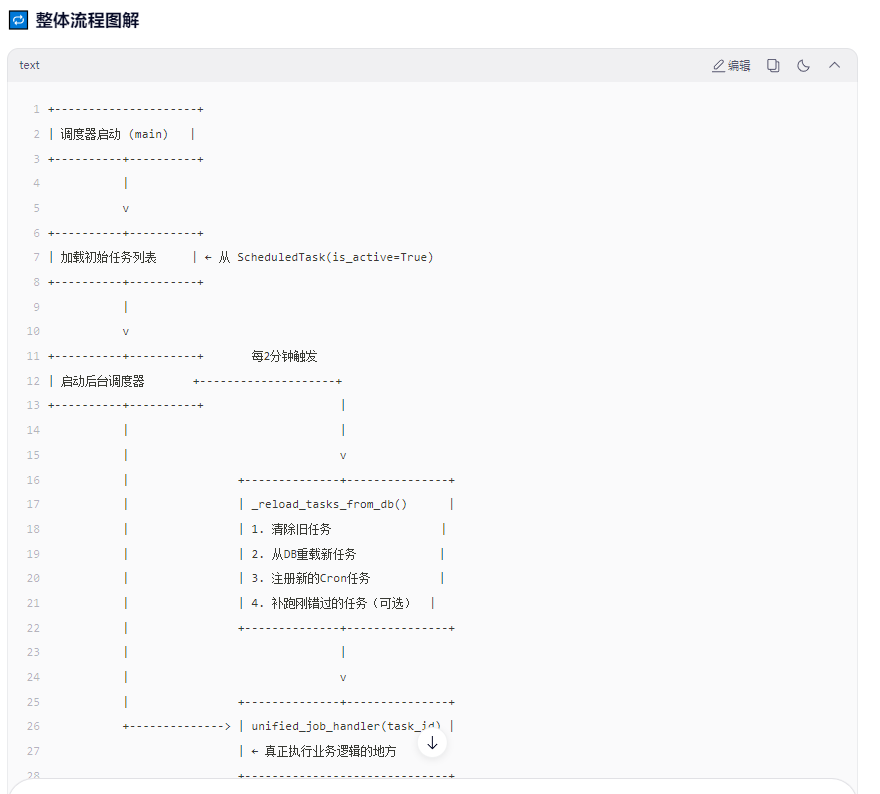The height and width of the screenshot is (794, 880).
Task: Copy the code block using the copy icon
Action: [772, 64]
